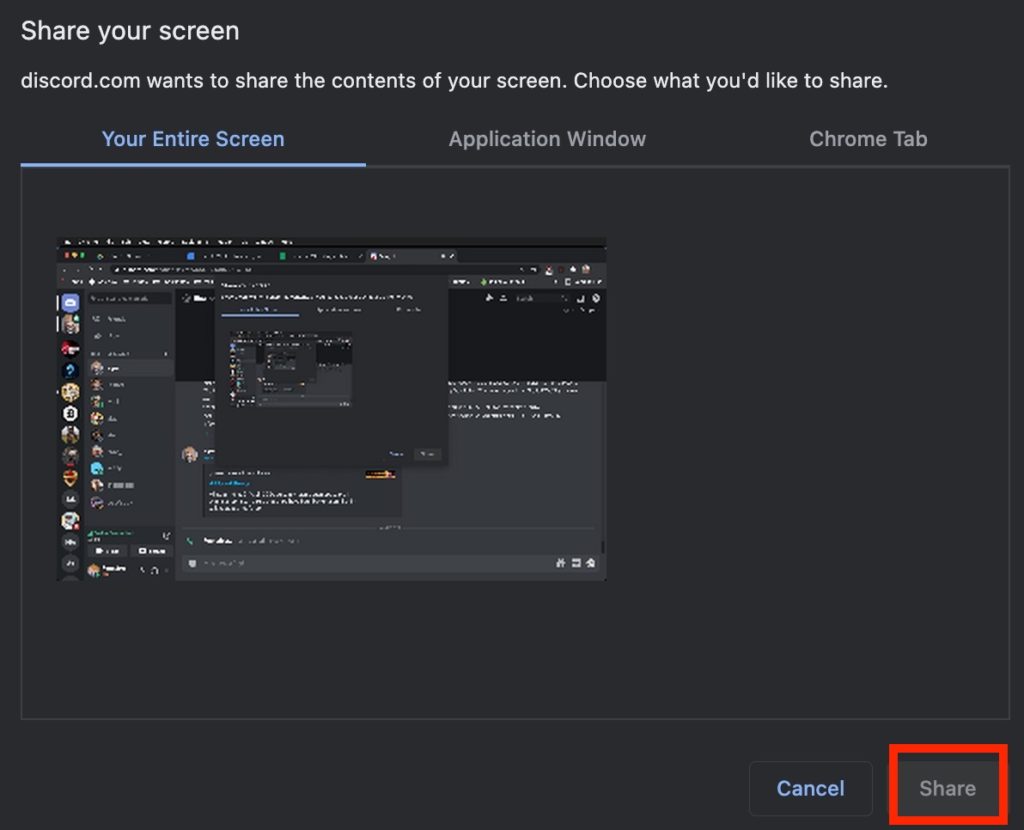Click Discord home icon in screen preview
The height and width of the screenshot is (830, 1024).
click(70, 302)
